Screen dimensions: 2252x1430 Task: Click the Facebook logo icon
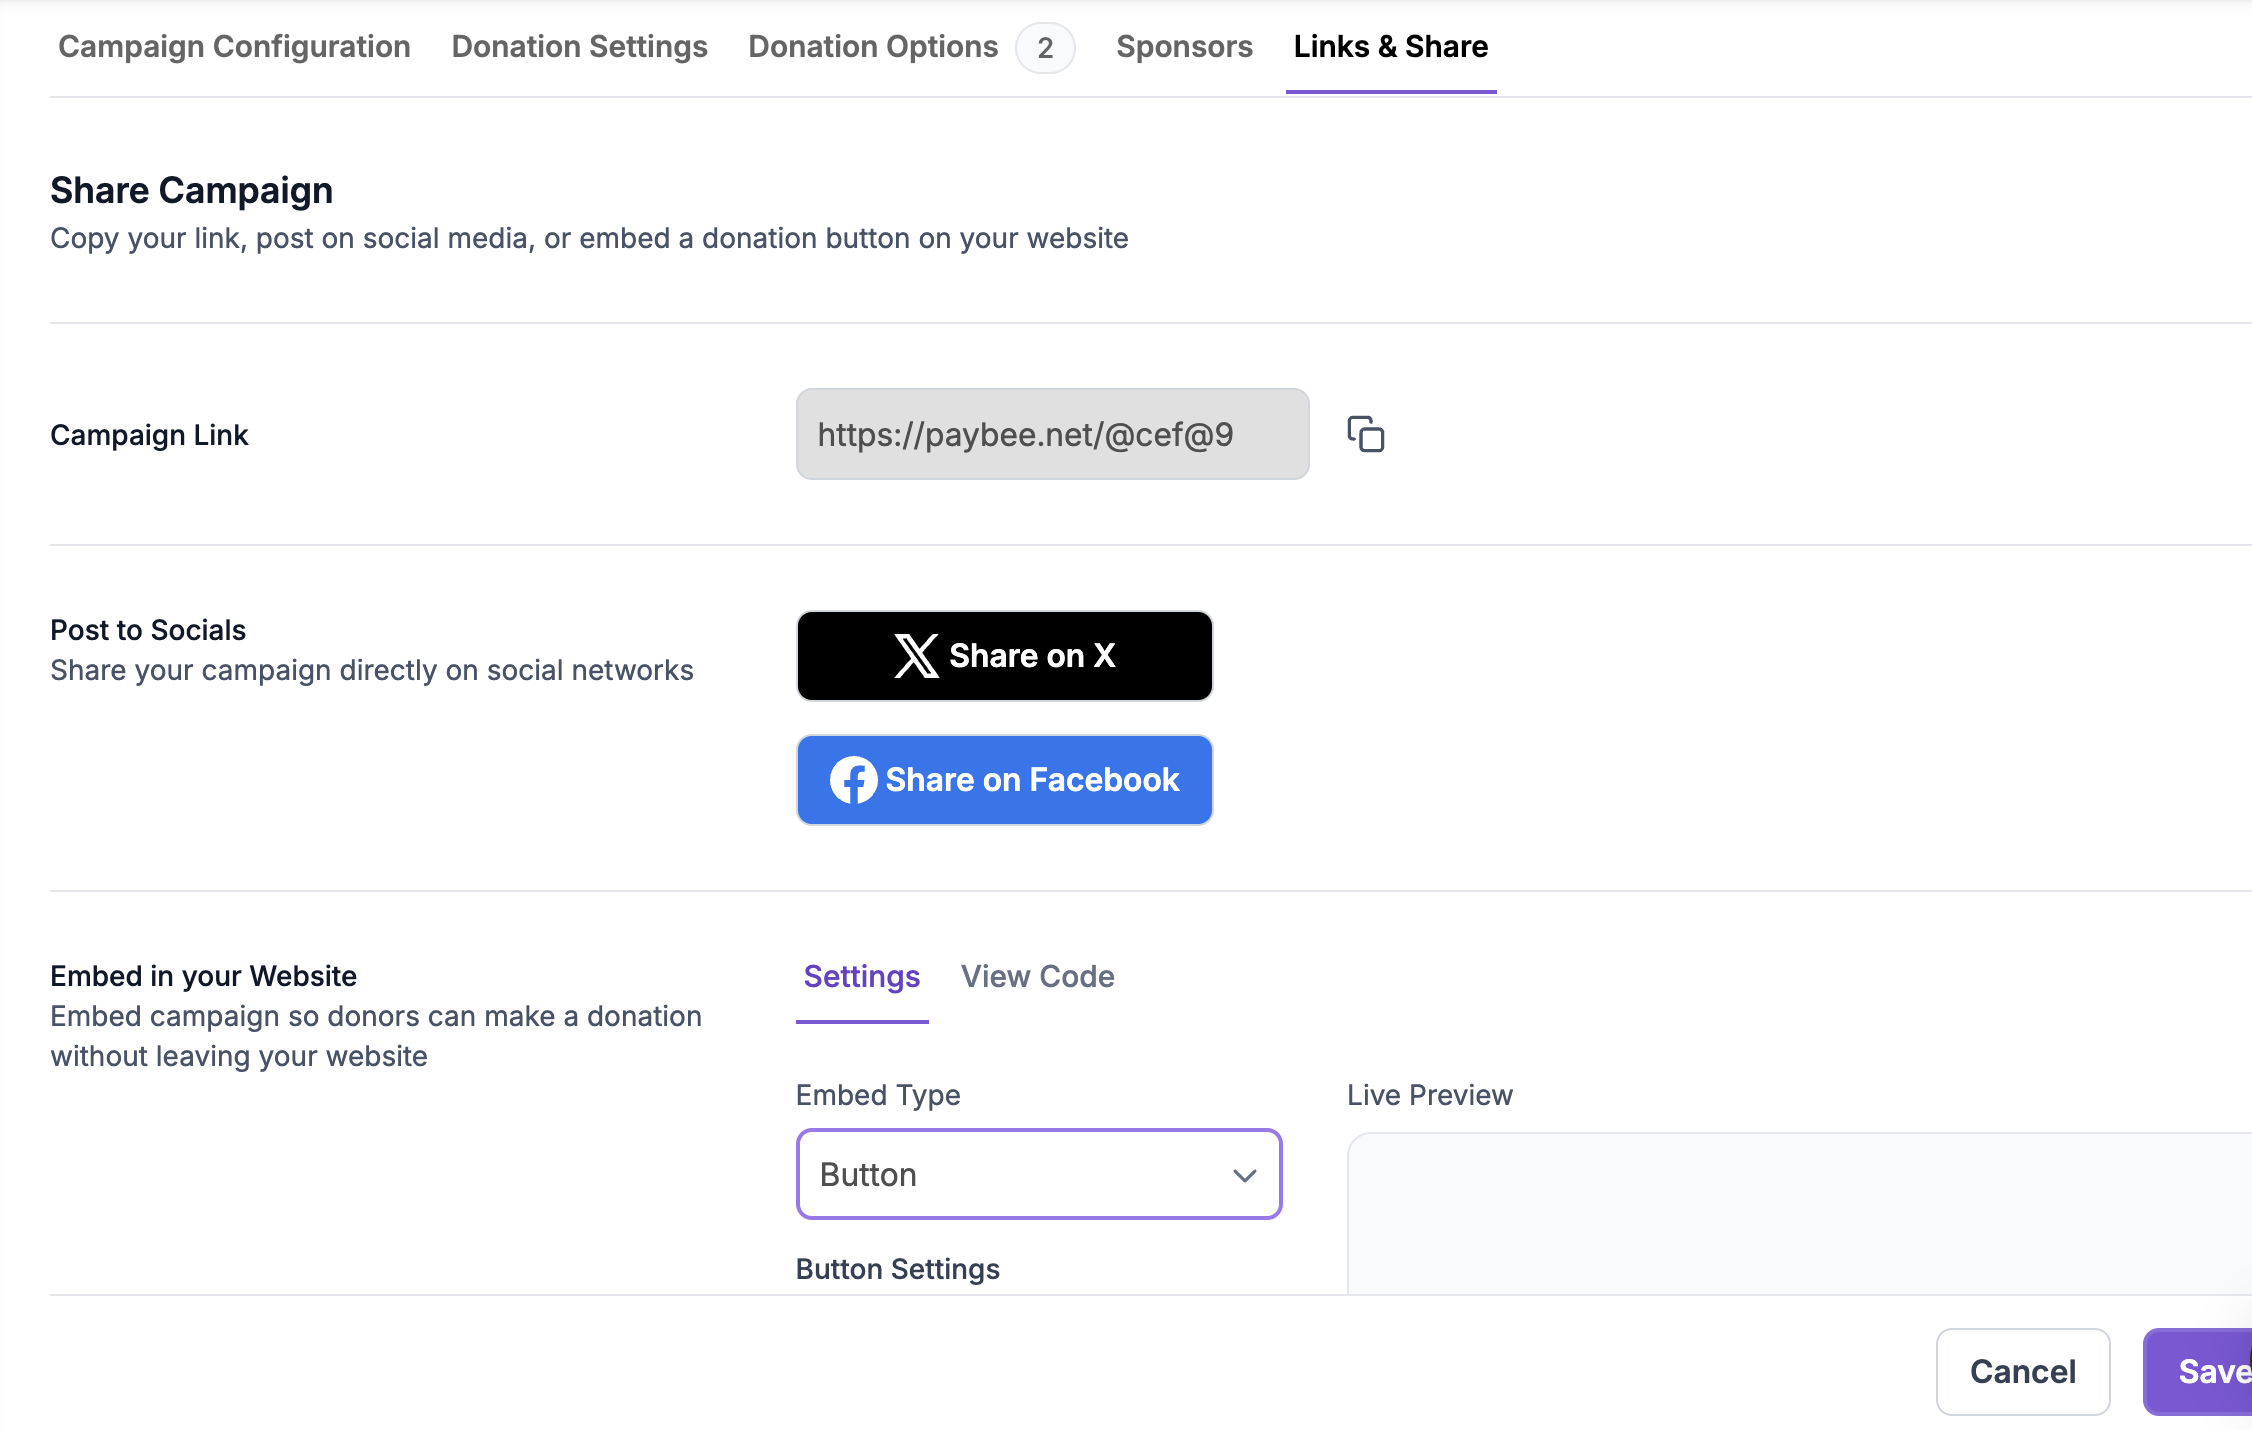click(853, 780)
